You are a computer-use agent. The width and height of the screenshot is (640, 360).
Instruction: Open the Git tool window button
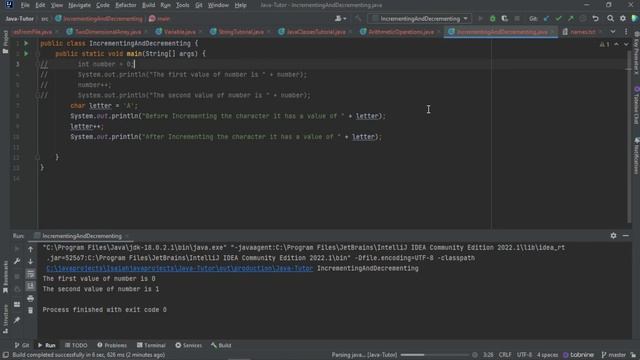tap(22, 345)
